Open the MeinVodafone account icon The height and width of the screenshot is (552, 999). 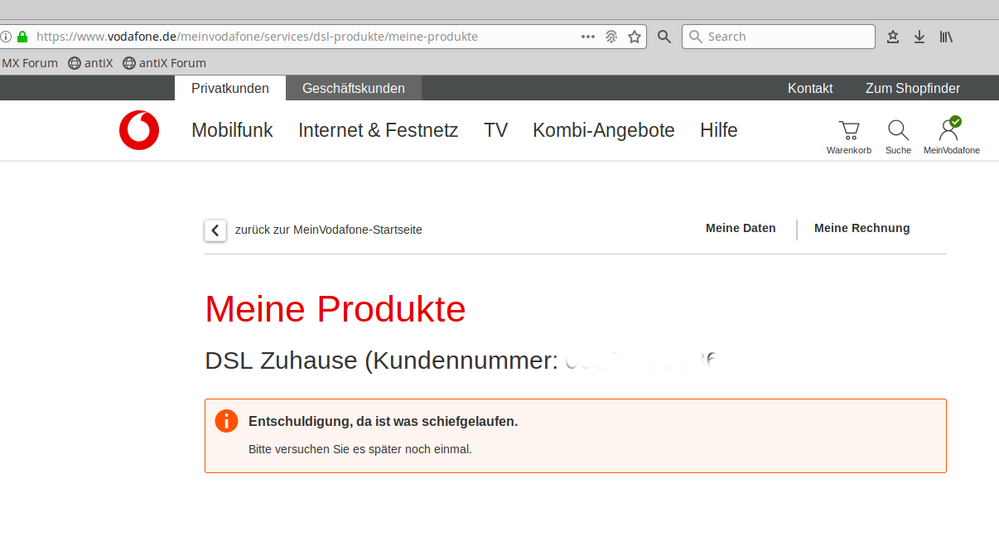pos(951,136)
